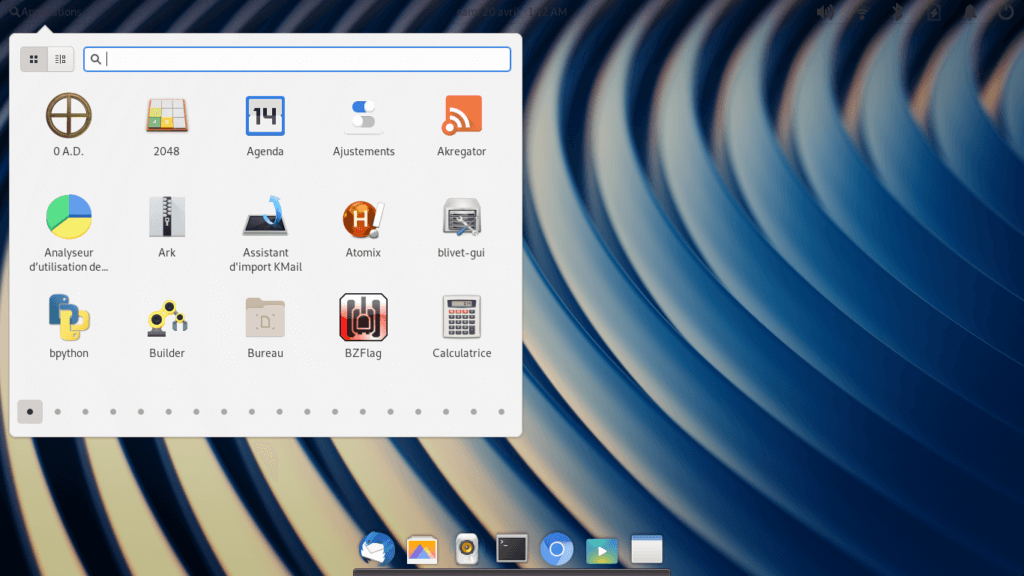This screenshot has width=1024, height=576.
Task: Launch Chromium browser from the dock
Action: click(556, 549)
